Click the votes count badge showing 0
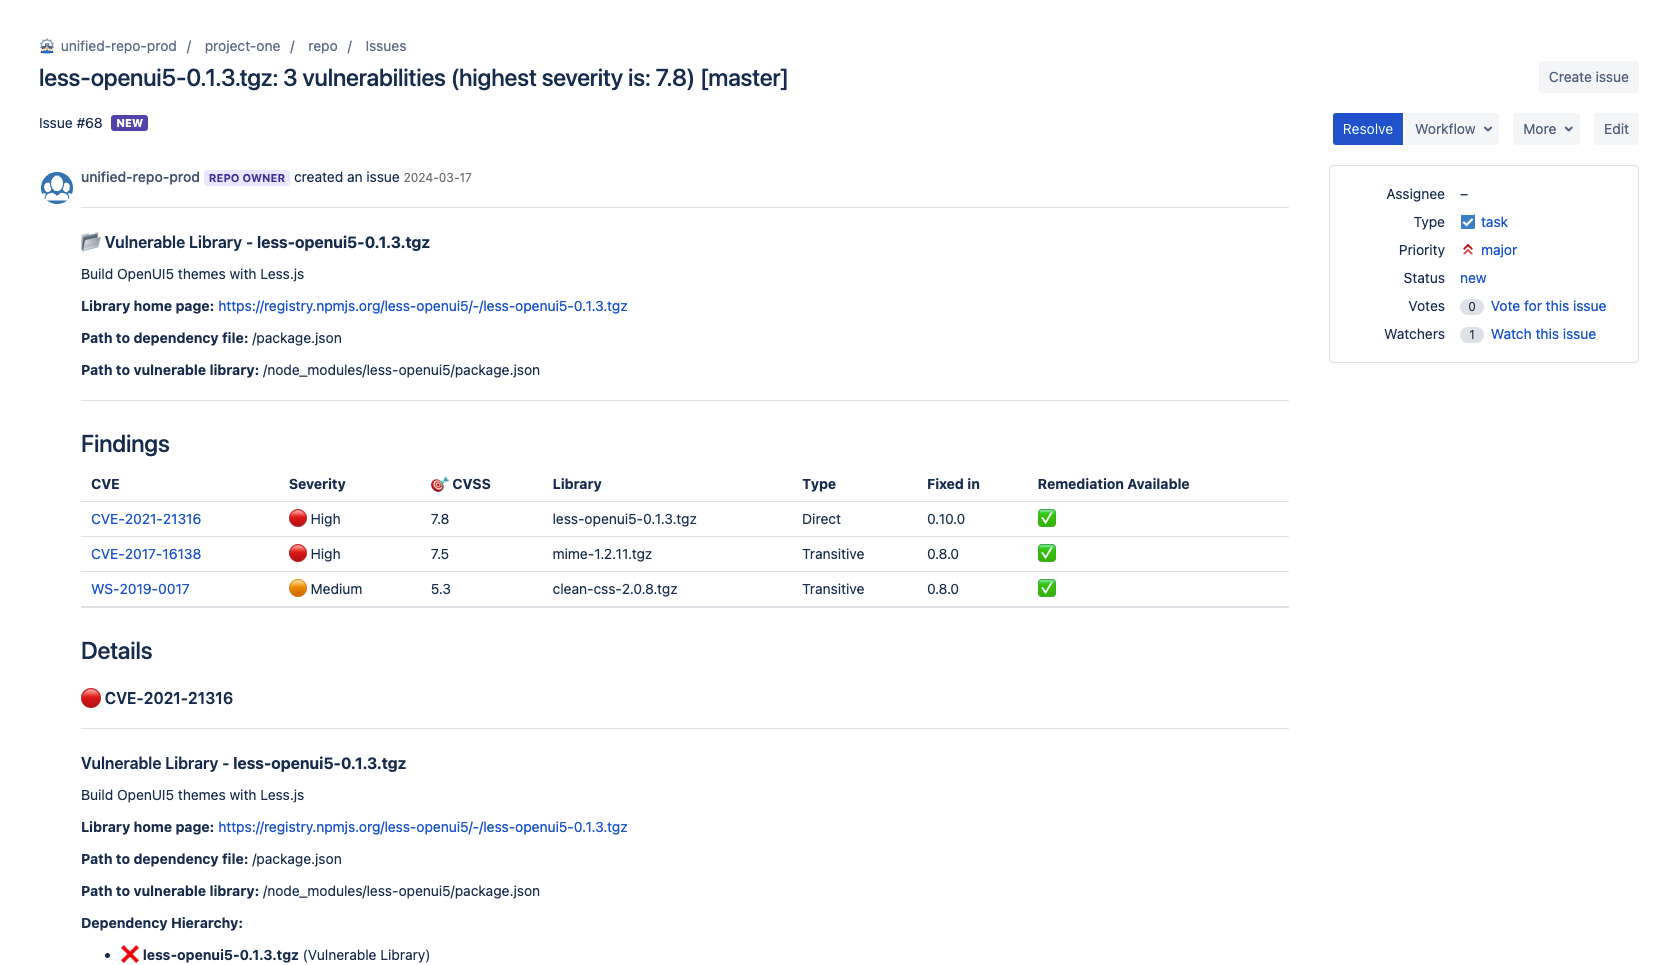 [x=1472, y=307]
